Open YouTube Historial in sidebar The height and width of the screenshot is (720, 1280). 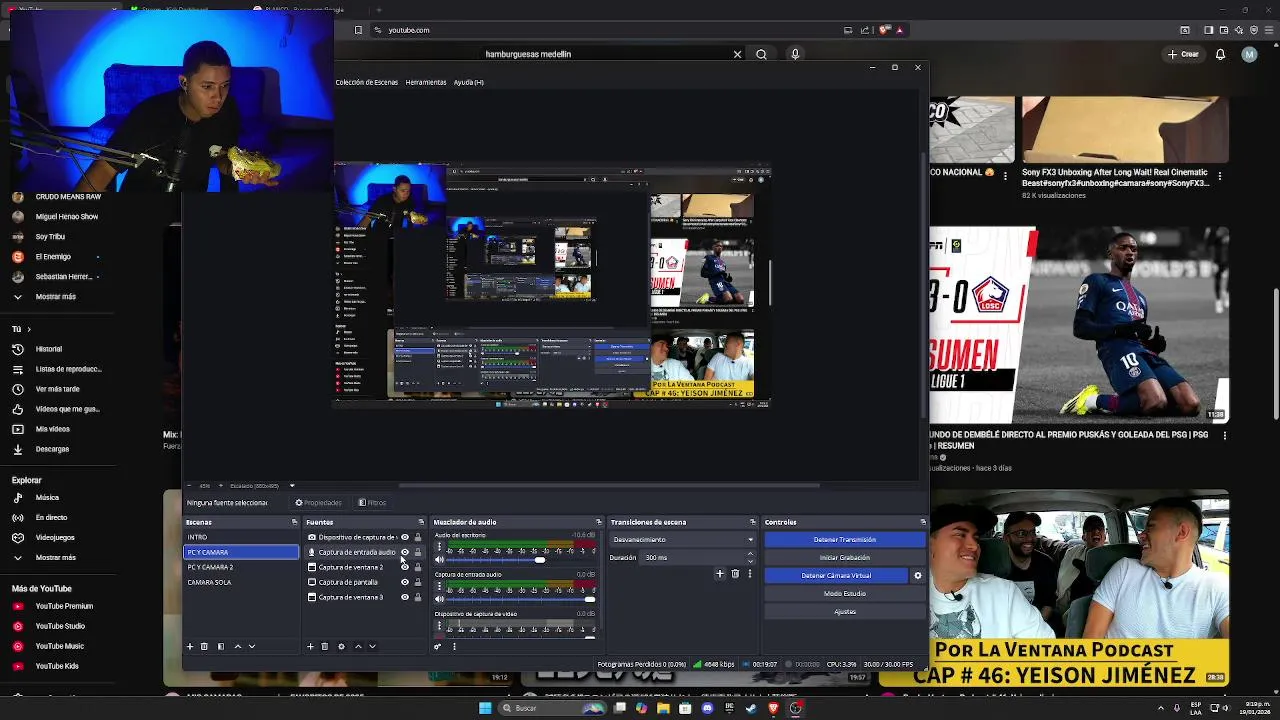[x=49, y=349]
